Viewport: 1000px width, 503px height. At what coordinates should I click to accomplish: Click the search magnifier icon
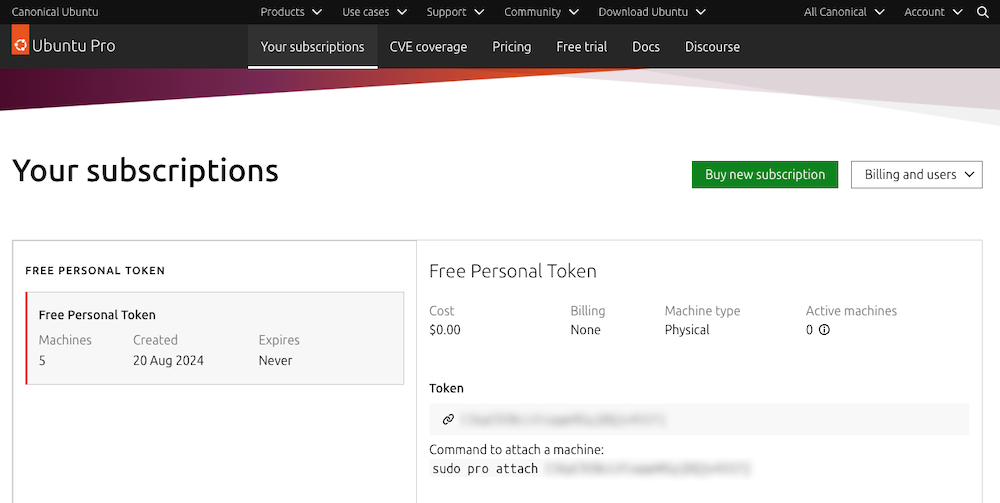click(982, 12)
